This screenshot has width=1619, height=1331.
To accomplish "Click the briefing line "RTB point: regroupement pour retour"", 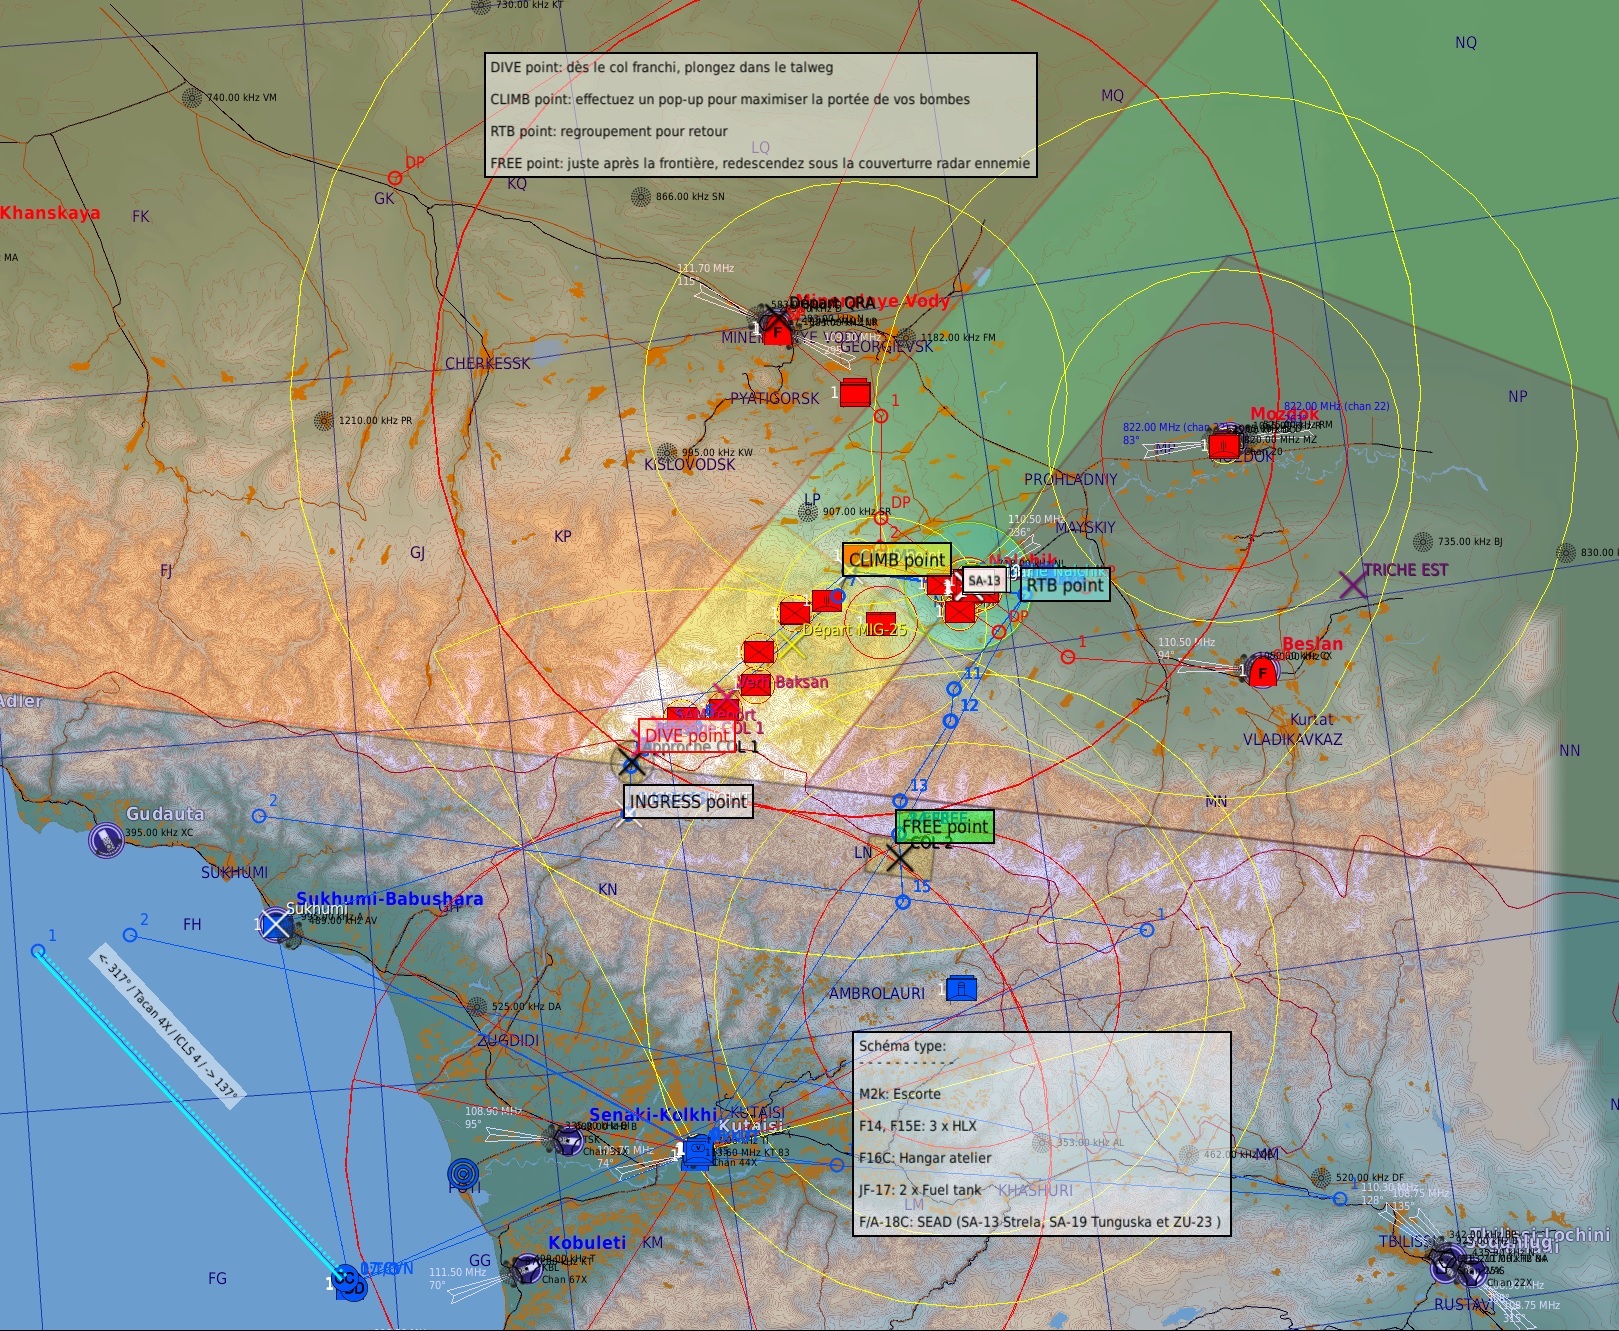I will pos(609,131).
